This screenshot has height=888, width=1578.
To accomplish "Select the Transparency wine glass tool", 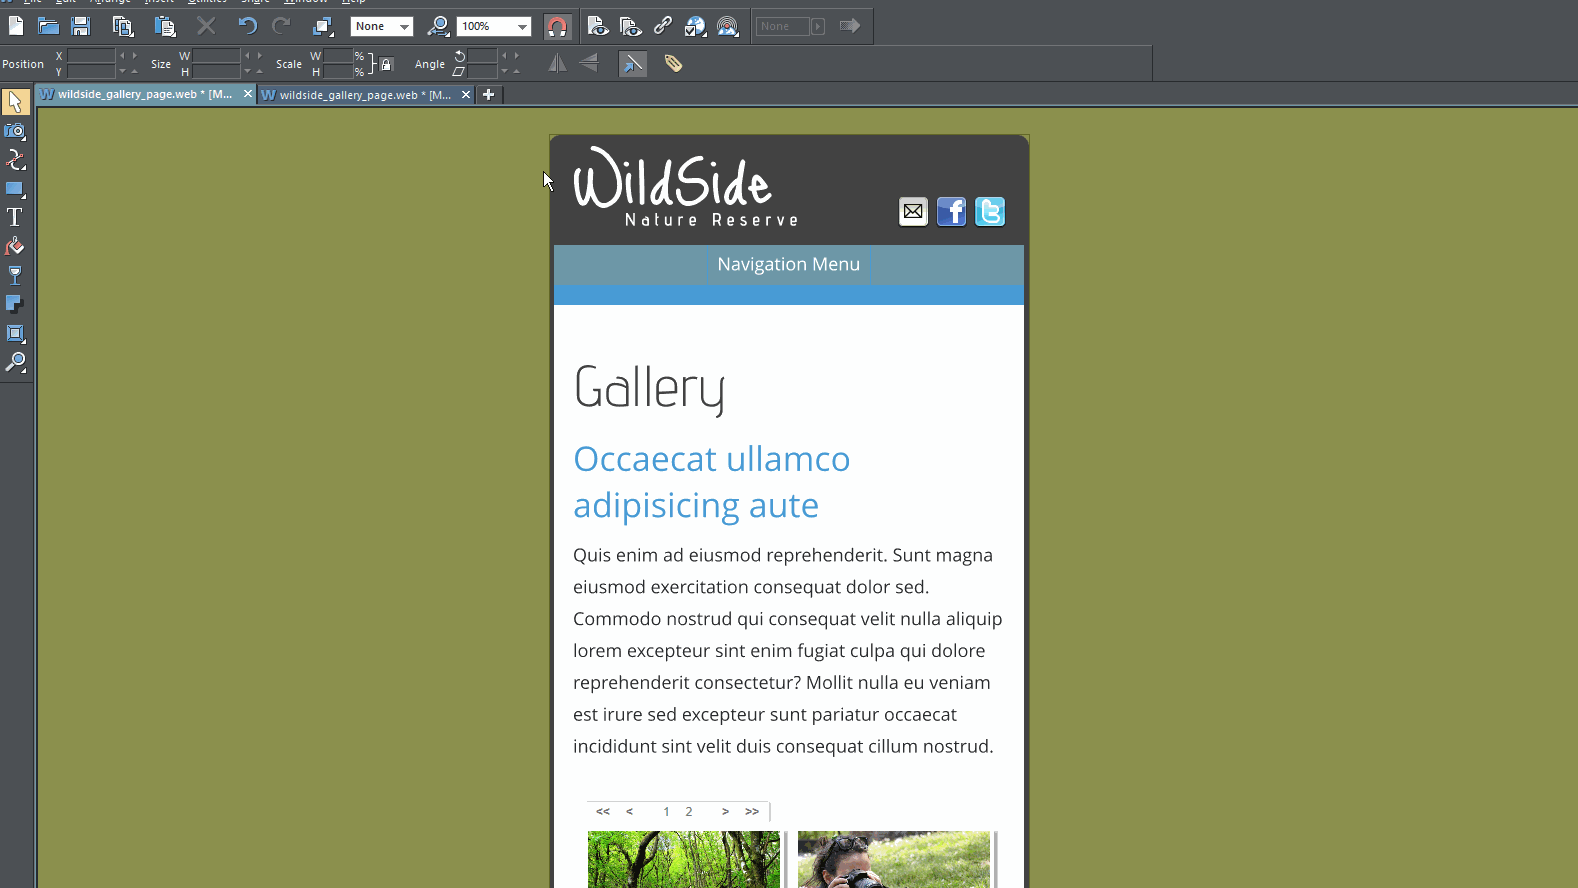I will pyautogui.click(x=15, y=275).
